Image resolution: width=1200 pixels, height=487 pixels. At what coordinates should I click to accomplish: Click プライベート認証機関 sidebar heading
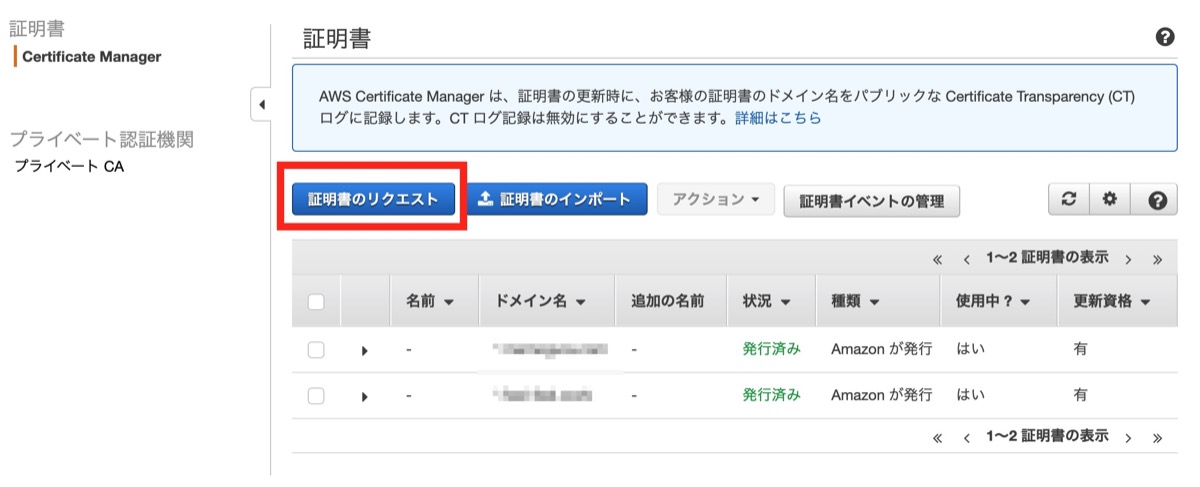[101, 139]
